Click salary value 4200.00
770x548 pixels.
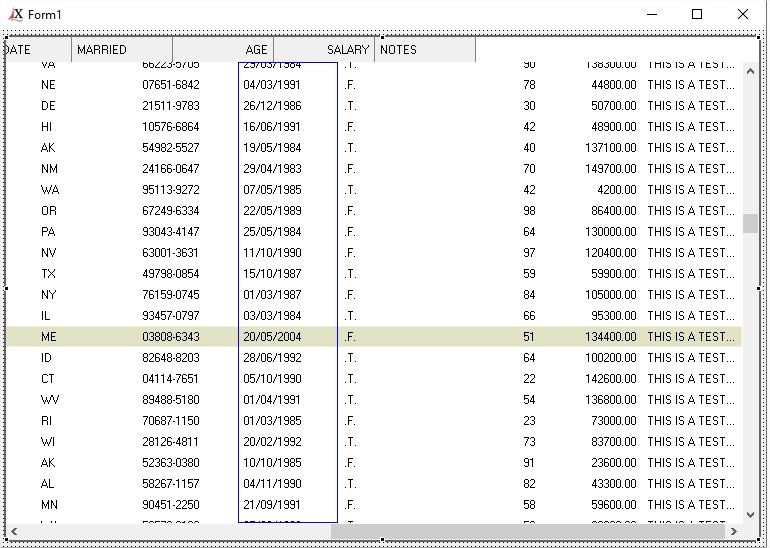coord(617,190)
